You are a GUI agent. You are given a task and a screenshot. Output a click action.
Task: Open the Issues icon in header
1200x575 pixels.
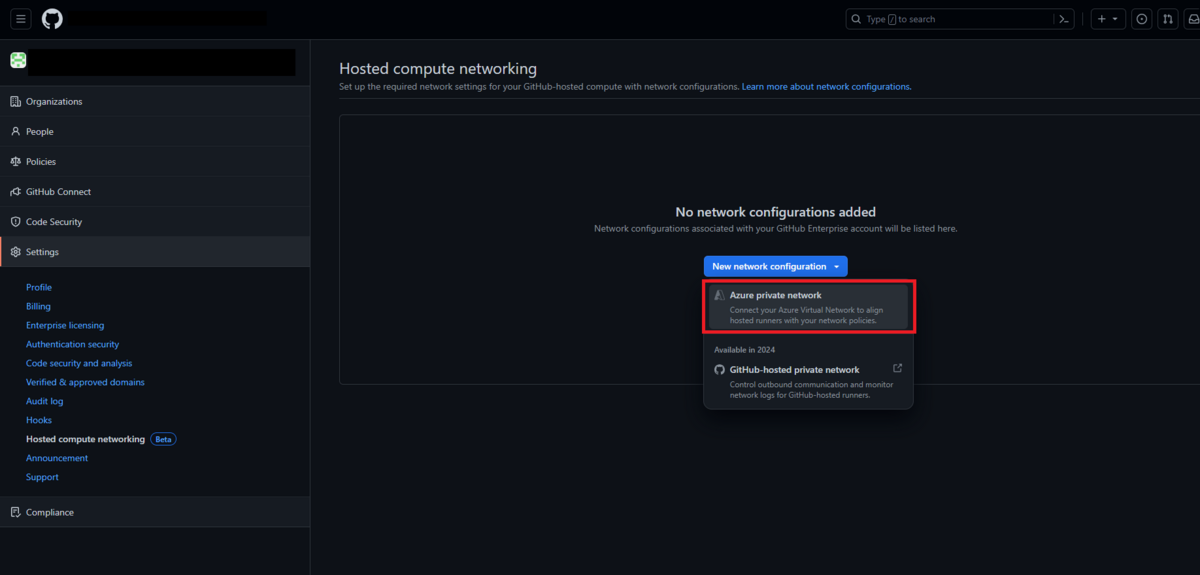point(1142,19)
